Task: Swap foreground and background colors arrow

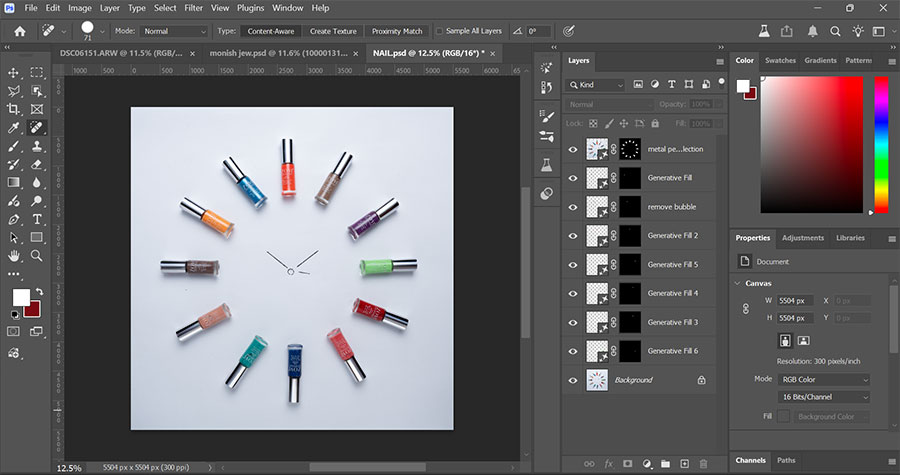Action: (x=39, y=291)
